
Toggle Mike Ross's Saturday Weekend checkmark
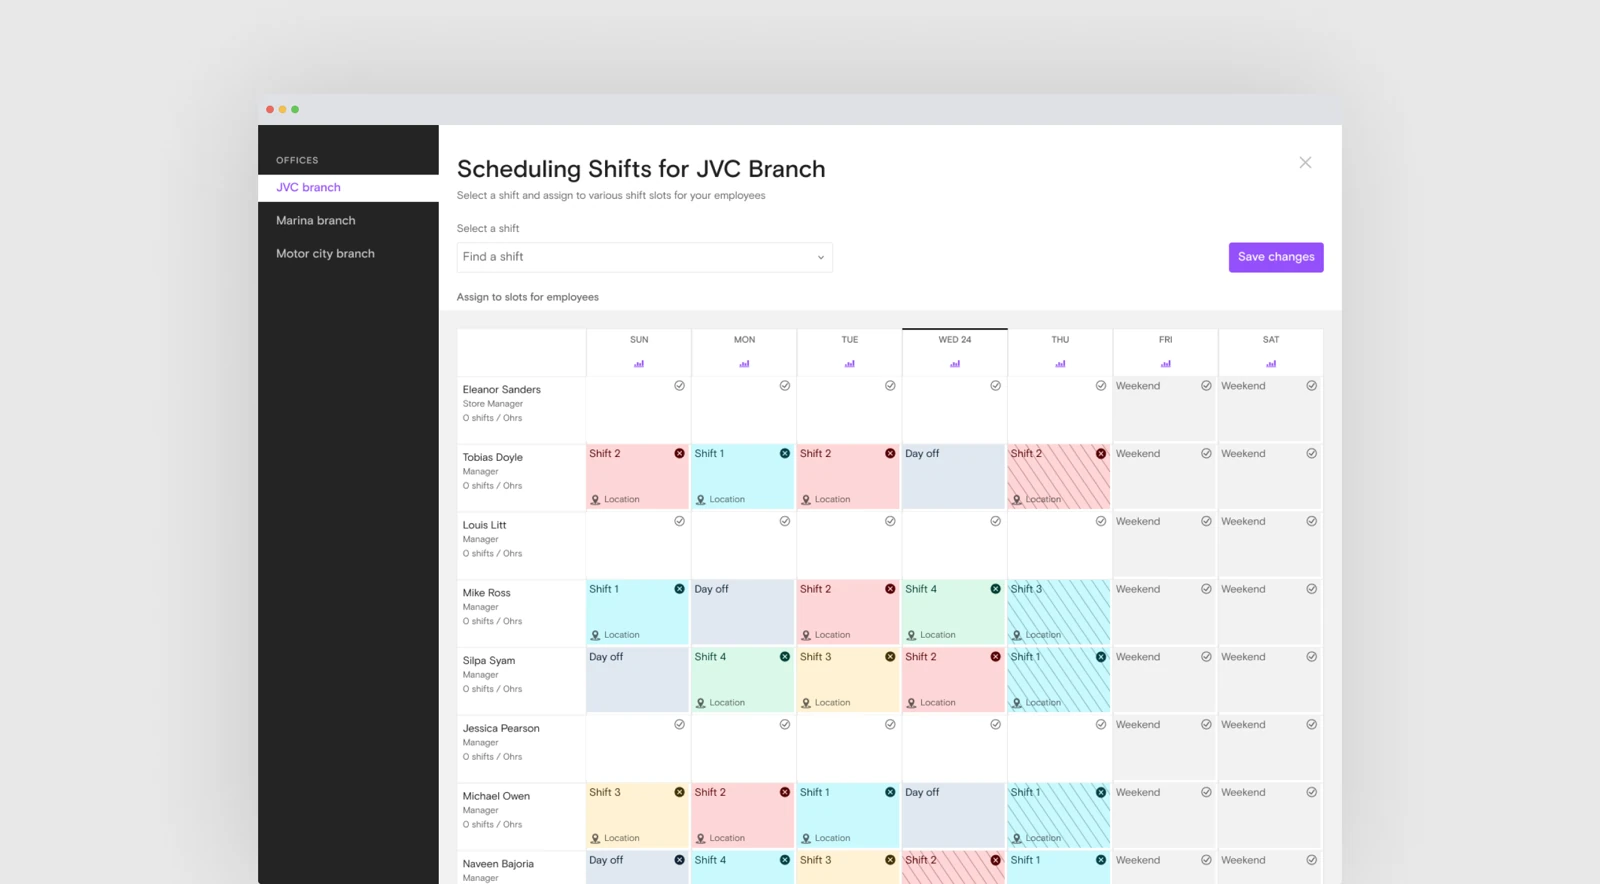(x=1312, y=589)
